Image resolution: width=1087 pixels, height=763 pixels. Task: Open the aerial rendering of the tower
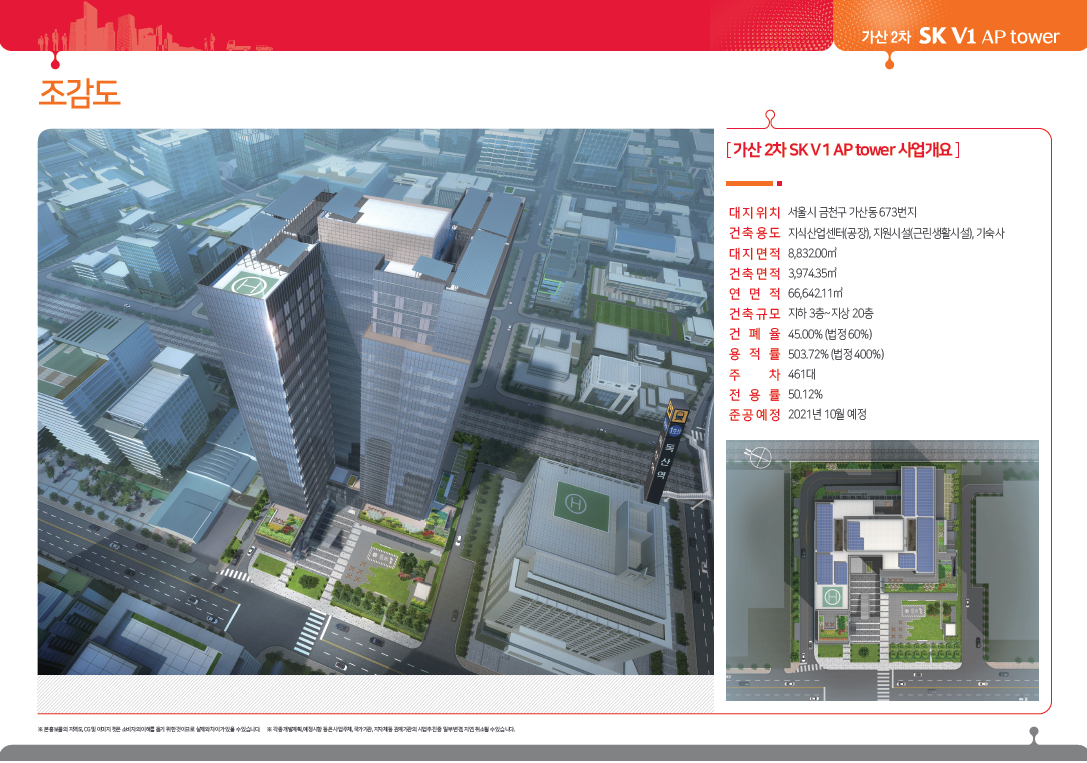375,401
